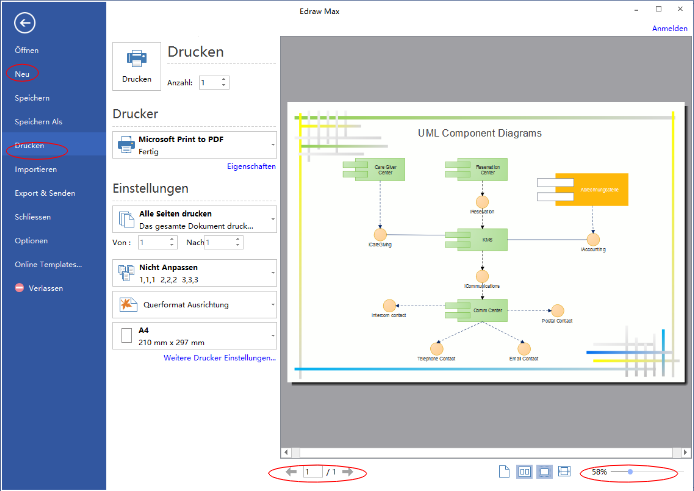
Task: Click left arrow of horizontal preview scrollbar
Action: (286, 452)
